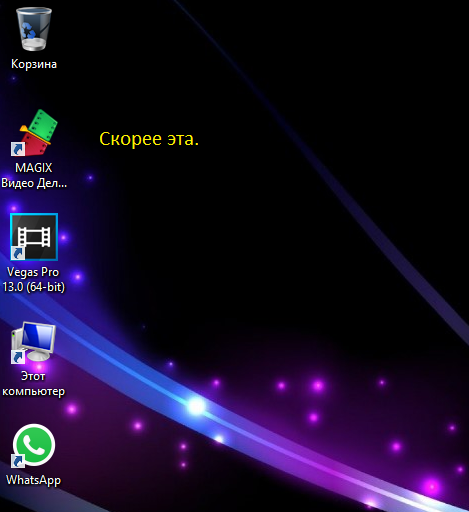Click the Vegas Pro 13.0 (64-bit) caption
The height and width of the screenshot is (512, 469).
tap(34, 279)
